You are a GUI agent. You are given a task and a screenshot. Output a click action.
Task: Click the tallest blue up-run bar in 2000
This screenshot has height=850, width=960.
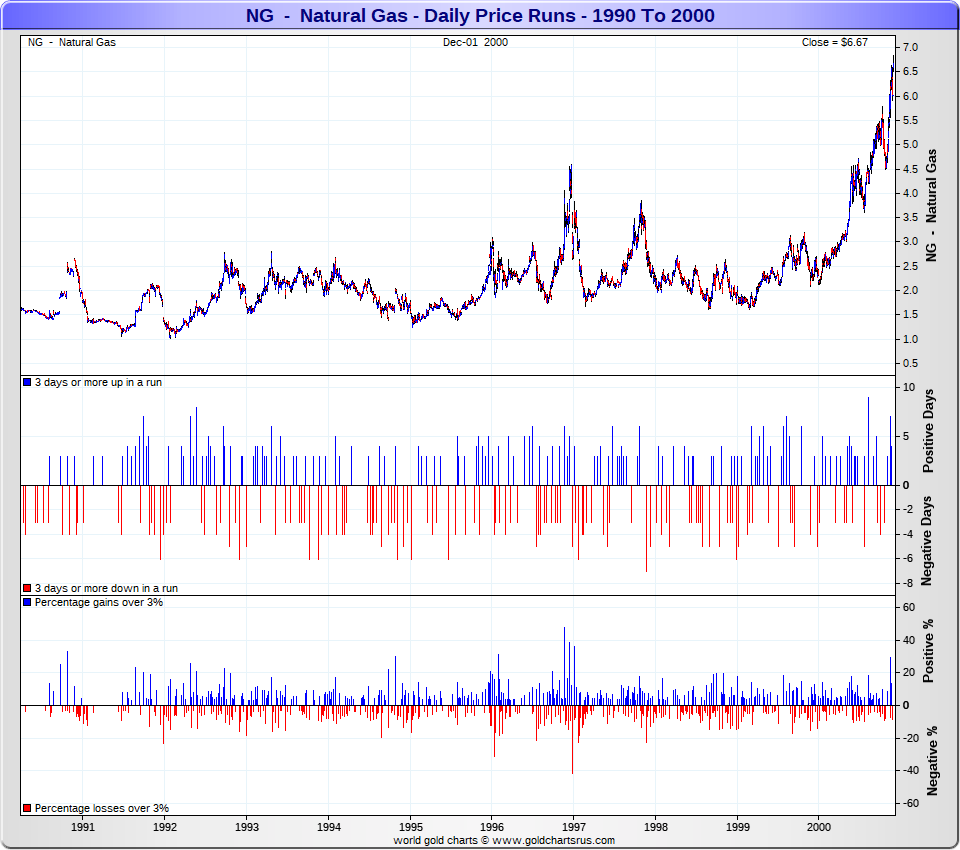[868, 441]
